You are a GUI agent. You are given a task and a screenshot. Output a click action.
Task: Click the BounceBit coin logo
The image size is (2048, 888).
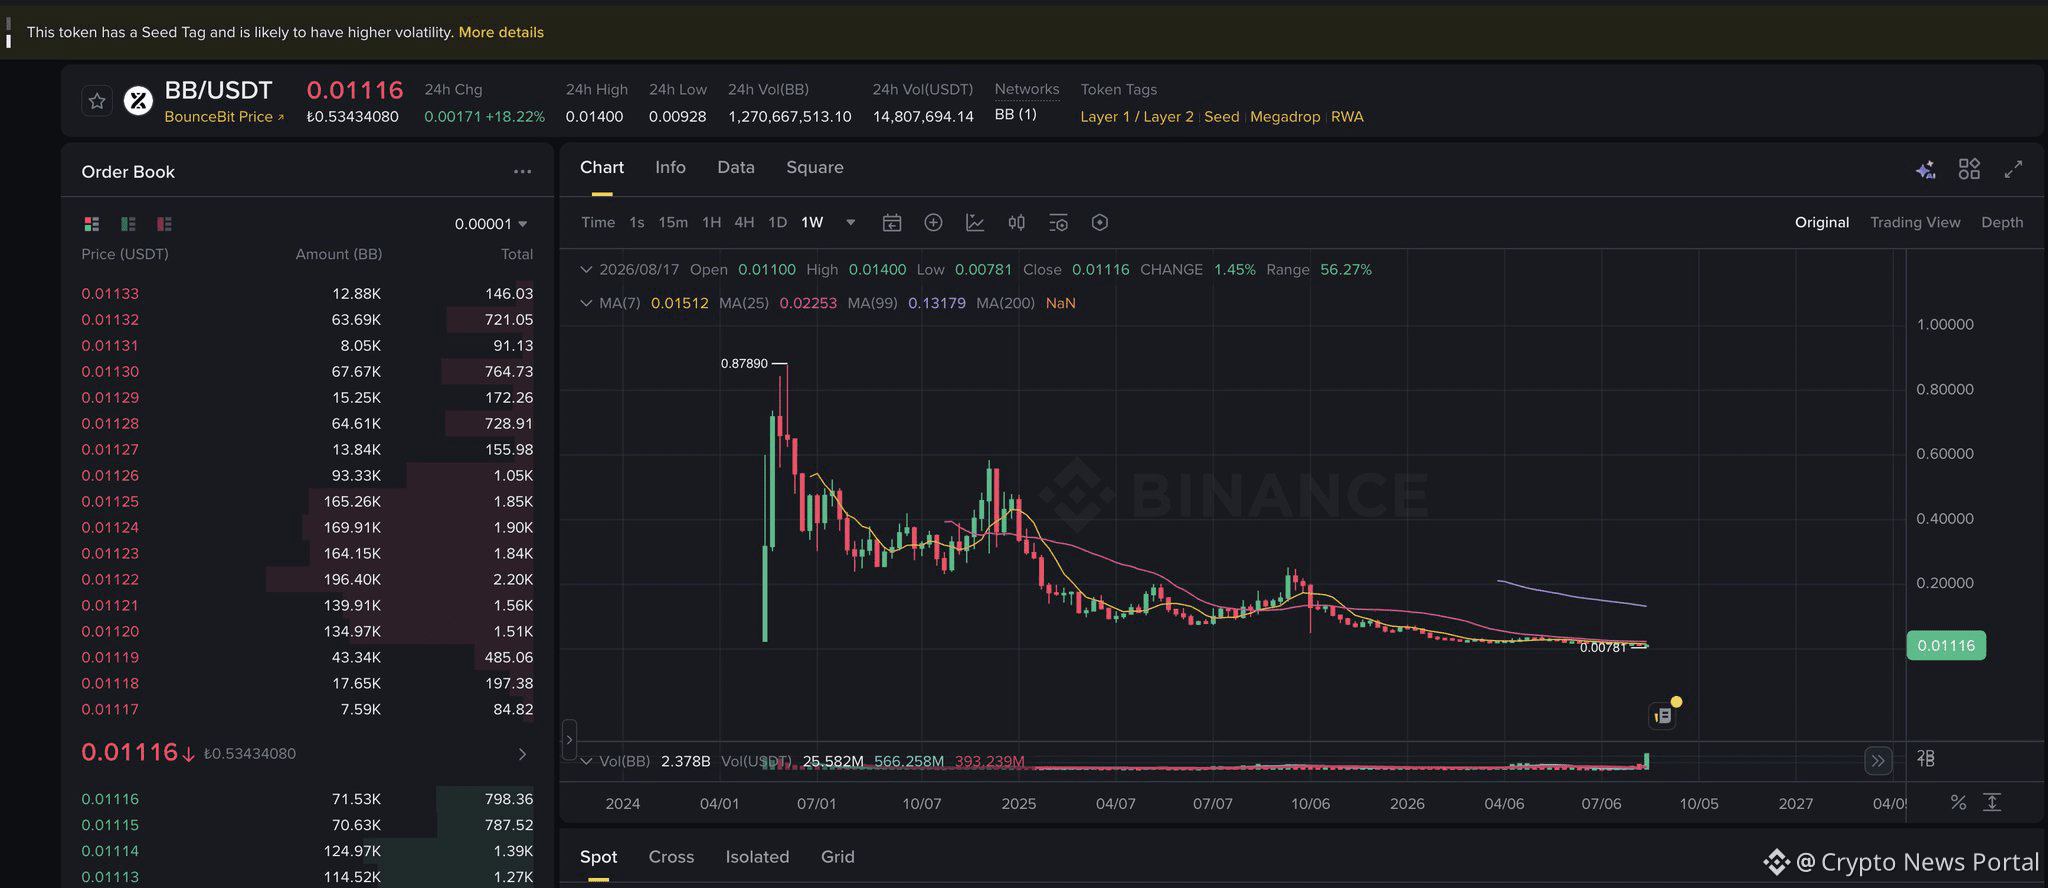coord(138,101)
